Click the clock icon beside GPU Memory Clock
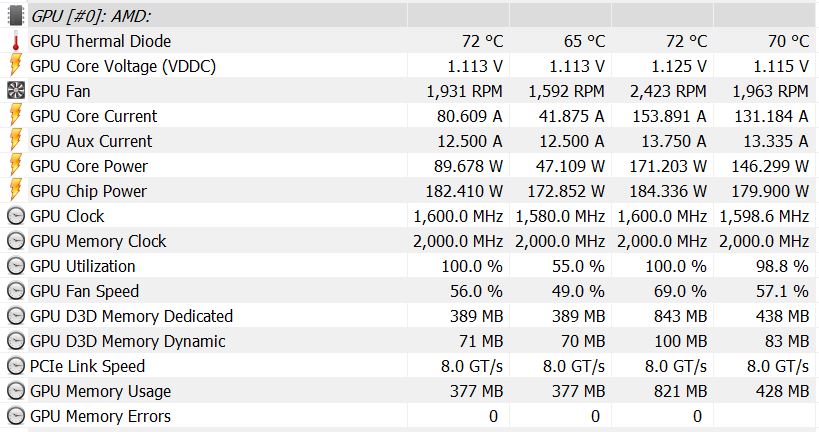 click(x=16, y=241)
